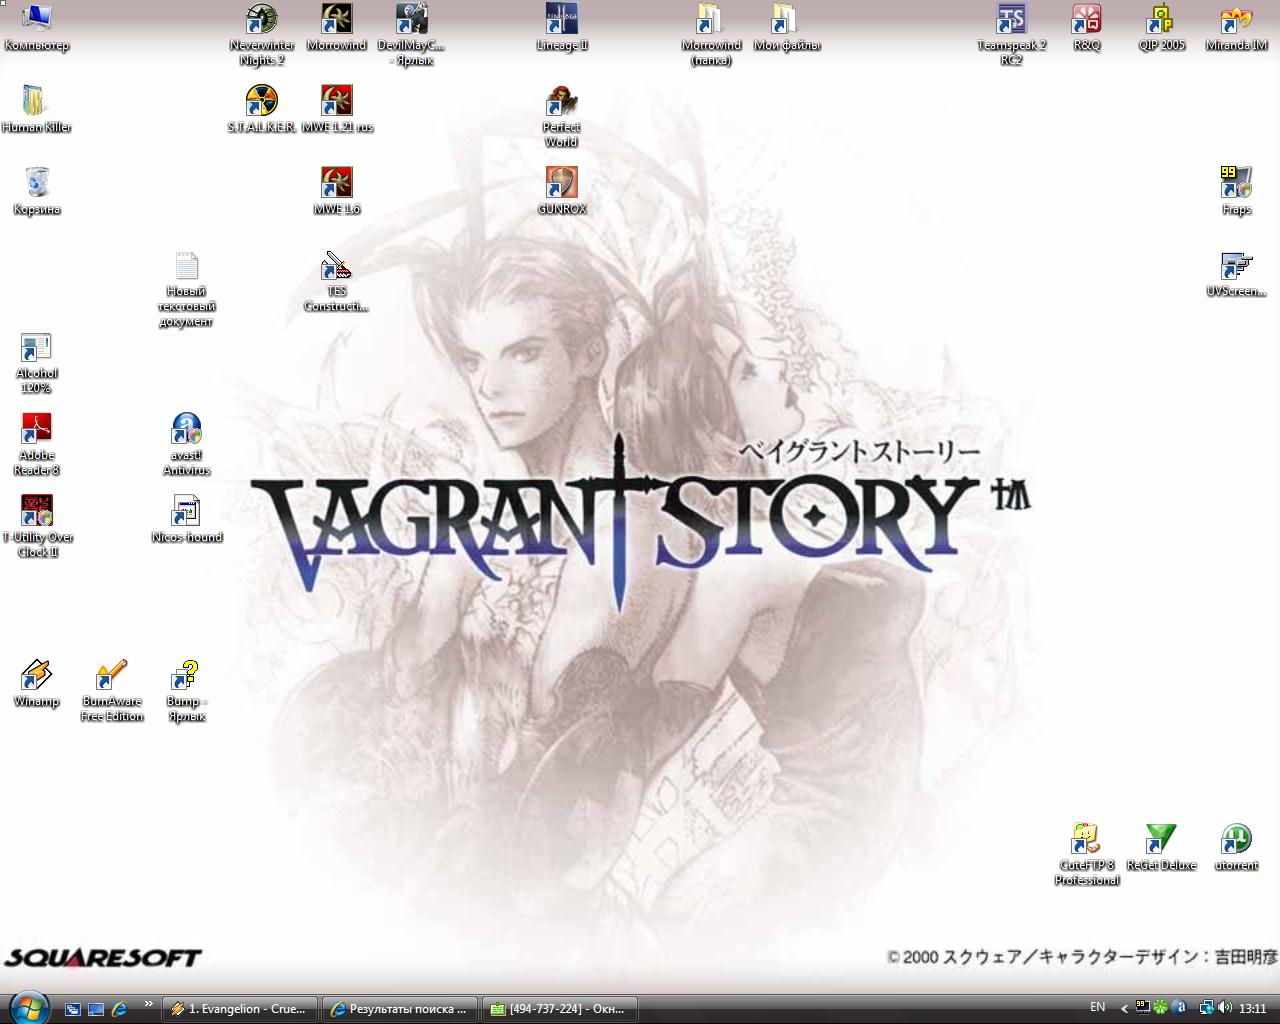The width and height of the screenshot is (1280, 1024).
Task: Open the network tray icon
Action: click(1207, 1008)
